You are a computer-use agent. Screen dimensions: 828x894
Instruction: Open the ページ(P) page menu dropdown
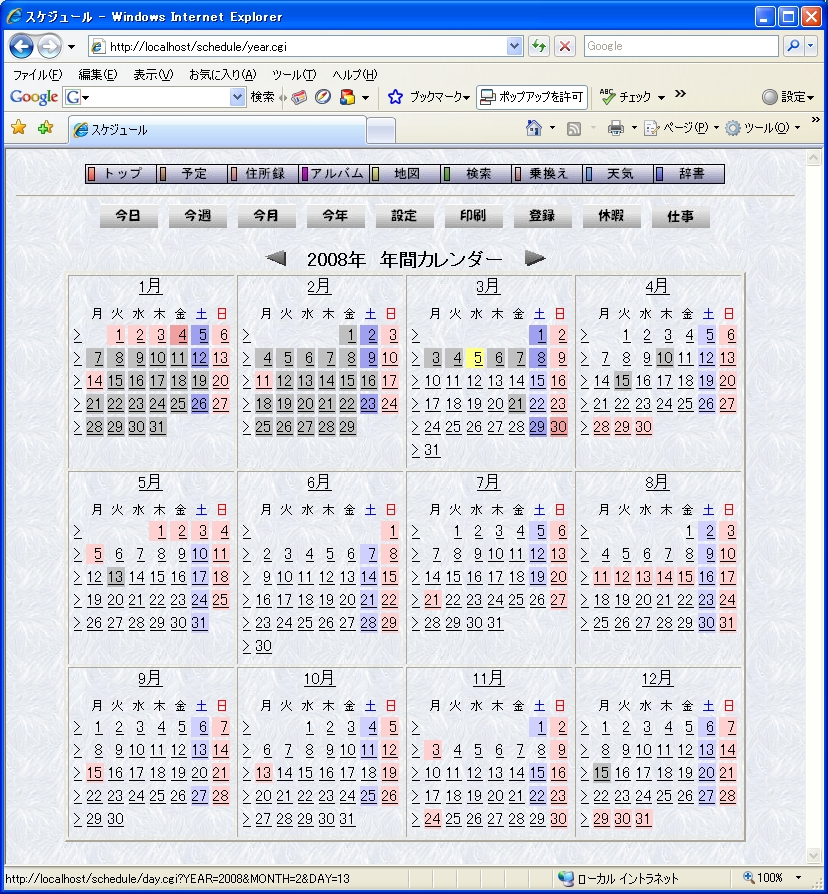[x=682, y=128]
